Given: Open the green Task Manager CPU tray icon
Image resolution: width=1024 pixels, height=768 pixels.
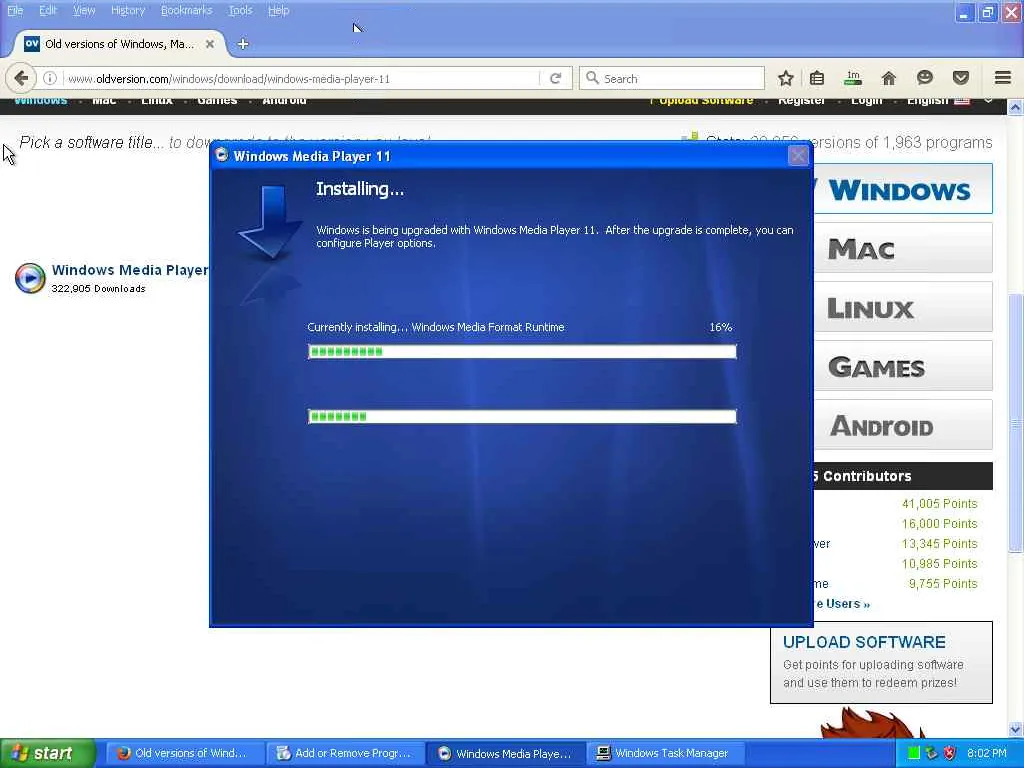Looking at the screenshot, I should click(914, 753).
